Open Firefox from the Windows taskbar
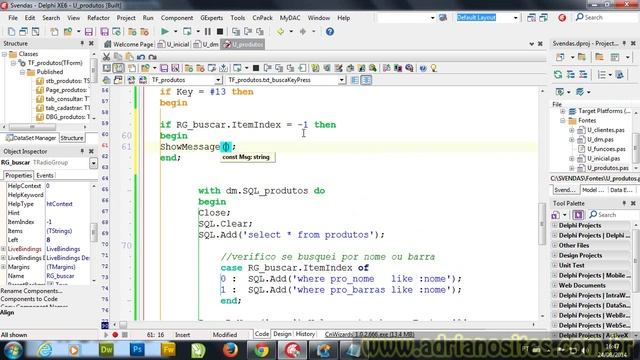 [x=230, y=350]
